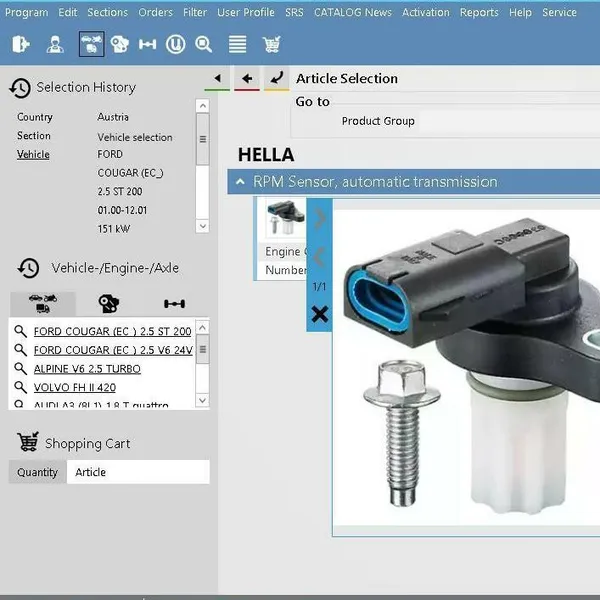Viewport: 600px width, 600px height.
Task: Open the user mechanic profile icon
Action: 55,44
